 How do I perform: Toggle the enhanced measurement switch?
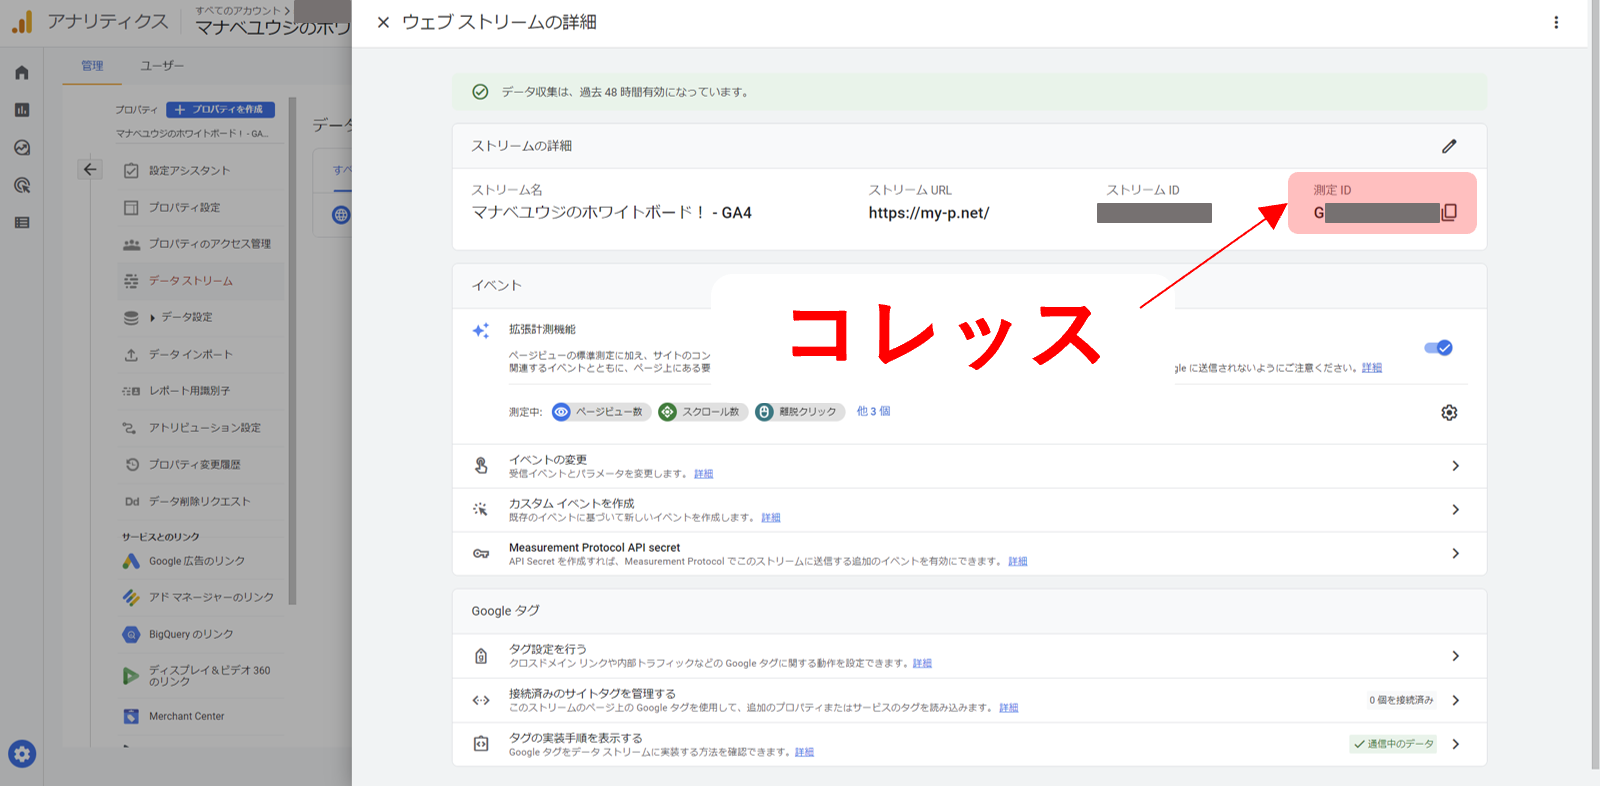pyautogui.click(x=1439, y=348)
